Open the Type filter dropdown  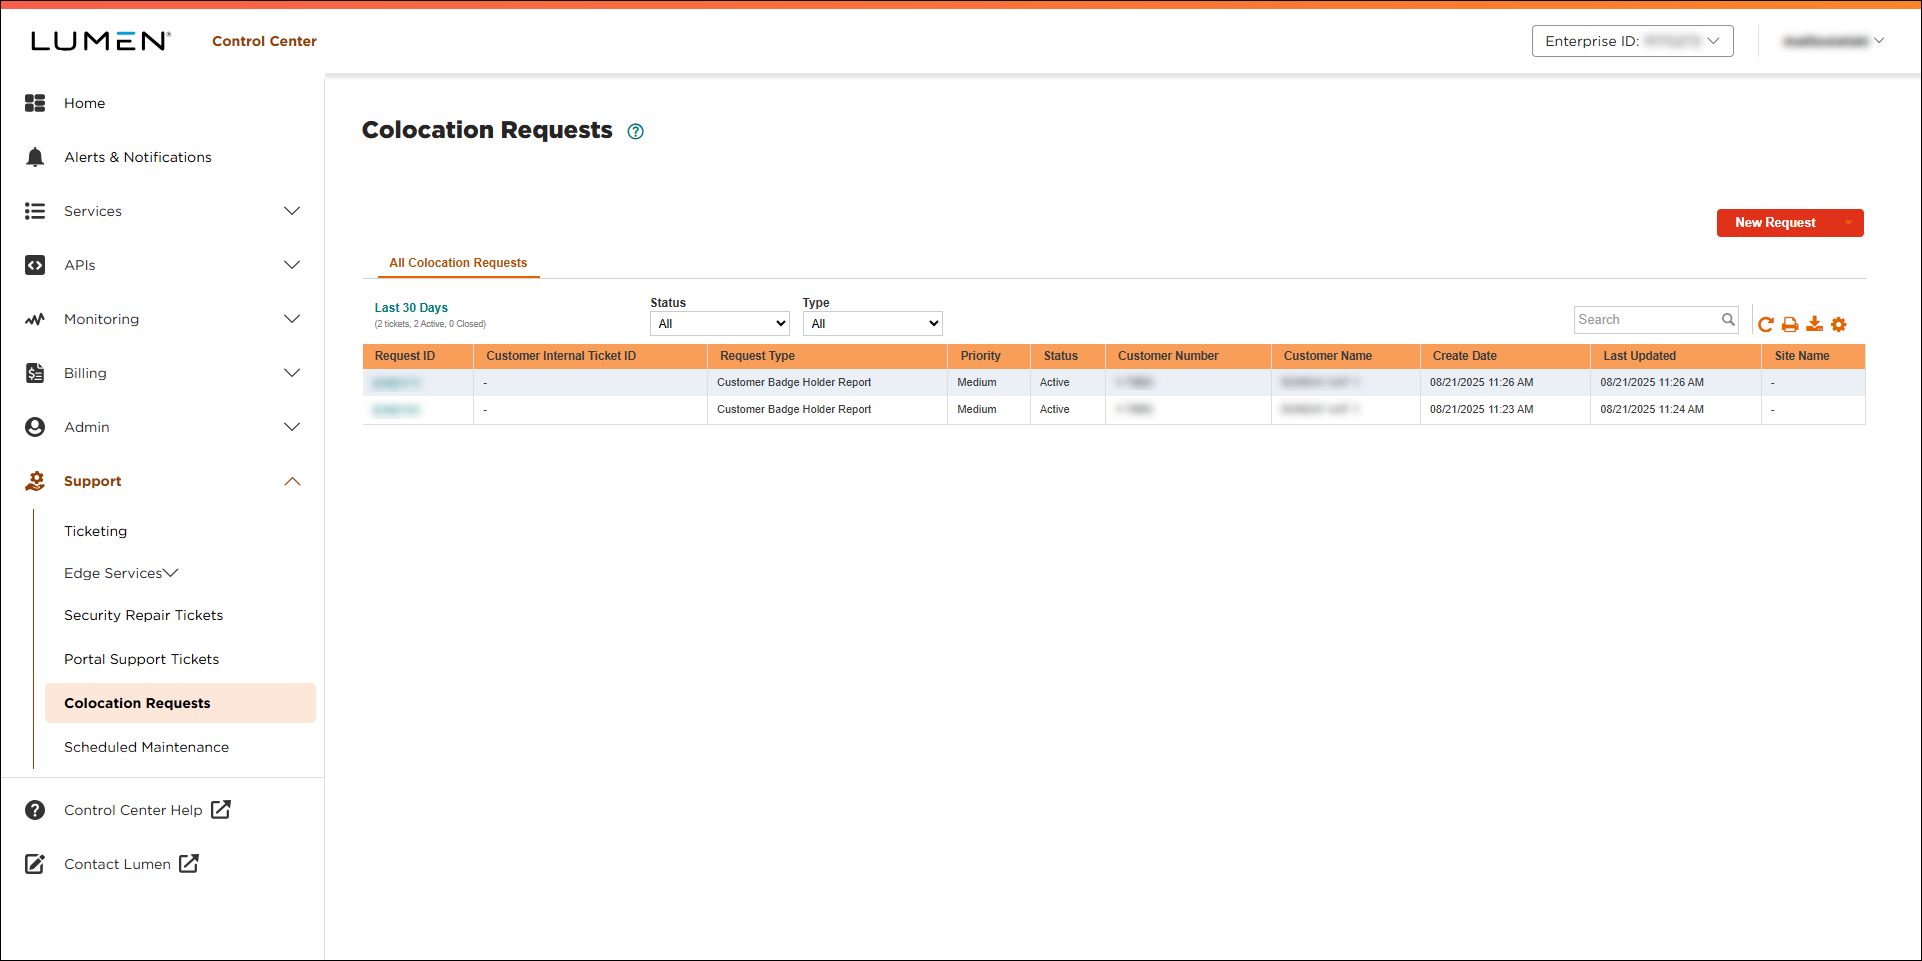[872, 323]
